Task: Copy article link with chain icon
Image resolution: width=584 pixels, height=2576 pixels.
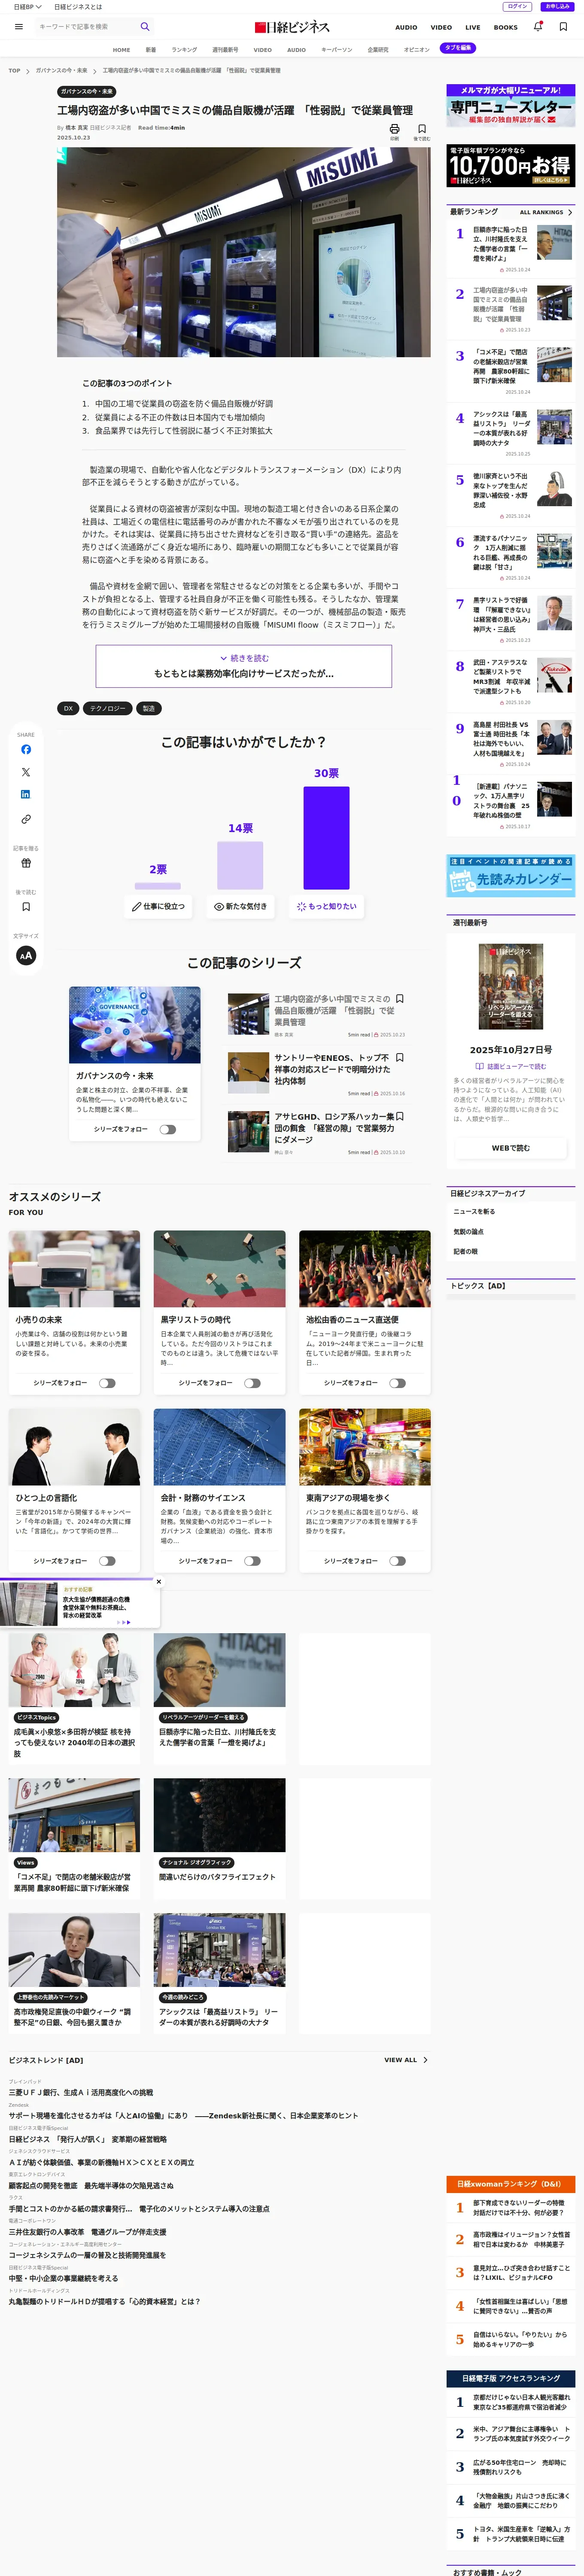Action: [26, 819]
